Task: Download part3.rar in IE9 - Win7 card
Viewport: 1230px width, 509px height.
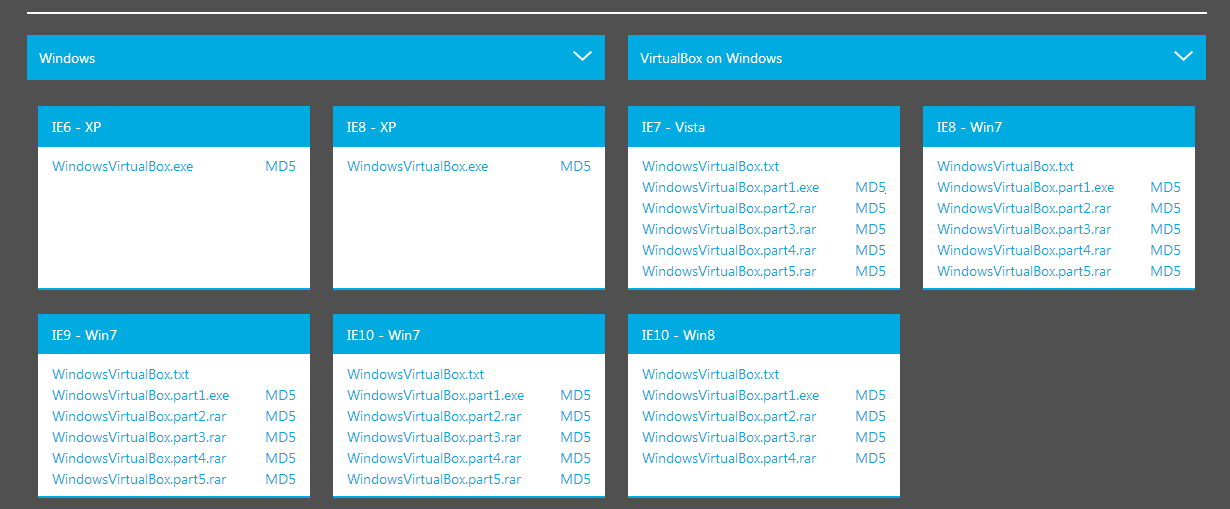Action: (139, 437)
